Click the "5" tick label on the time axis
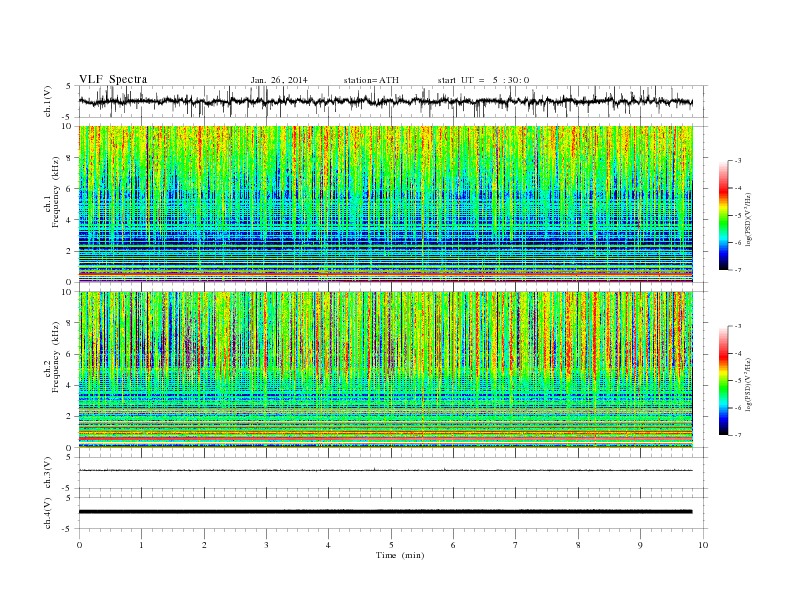 (391, 545)
